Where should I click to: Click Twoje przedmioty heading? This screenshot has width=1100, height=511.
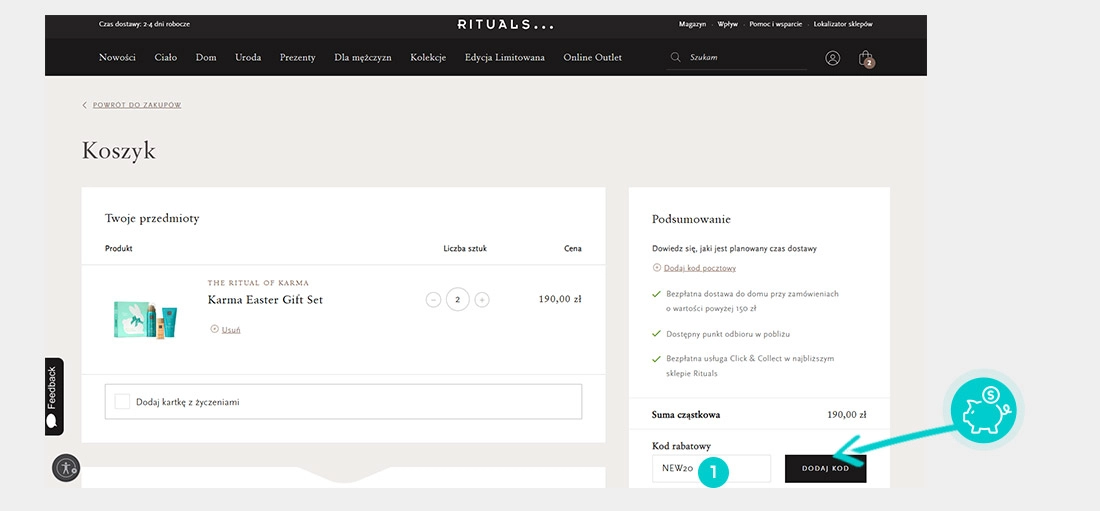(x=152, y=218)
